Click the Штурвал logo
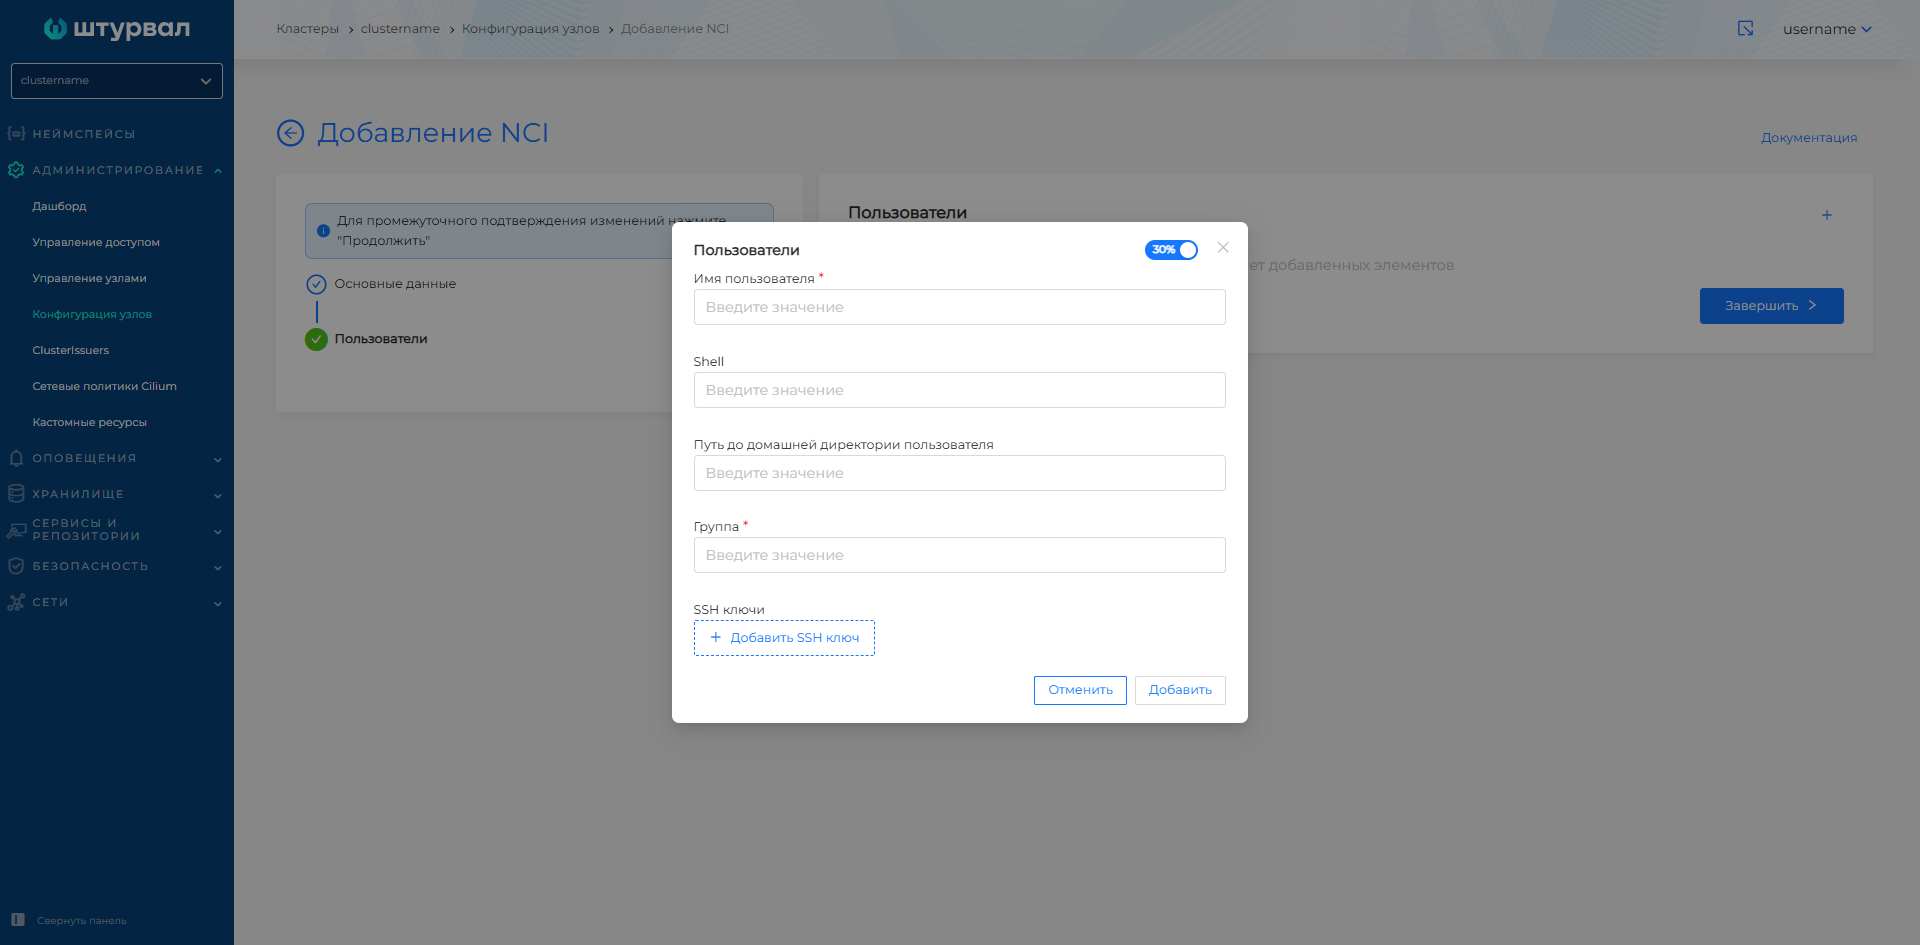This screenshot has width=1920, height=945. point(116,28)
